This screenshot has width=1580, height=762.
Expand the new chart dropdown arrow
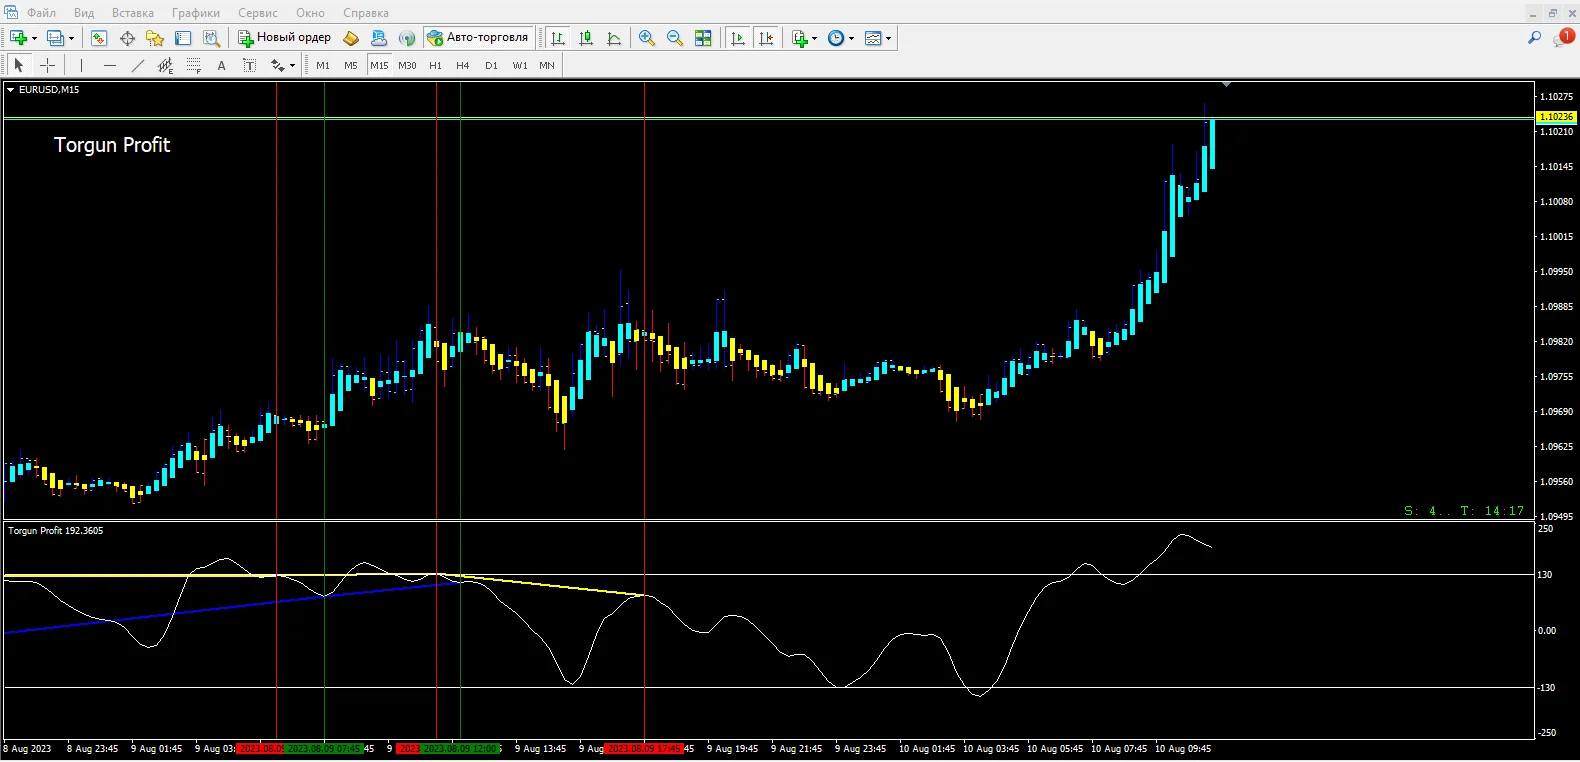[x=34, y=39]
